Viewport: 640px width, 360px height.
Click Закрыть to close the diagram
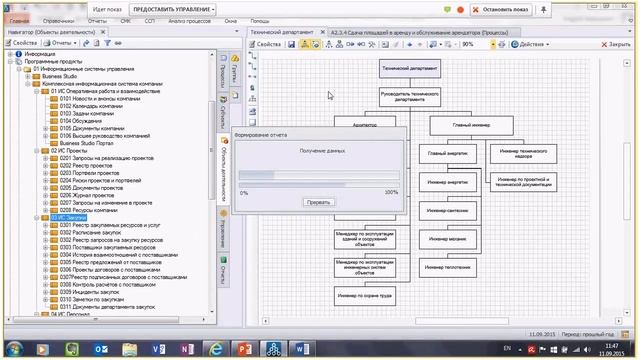616,44
